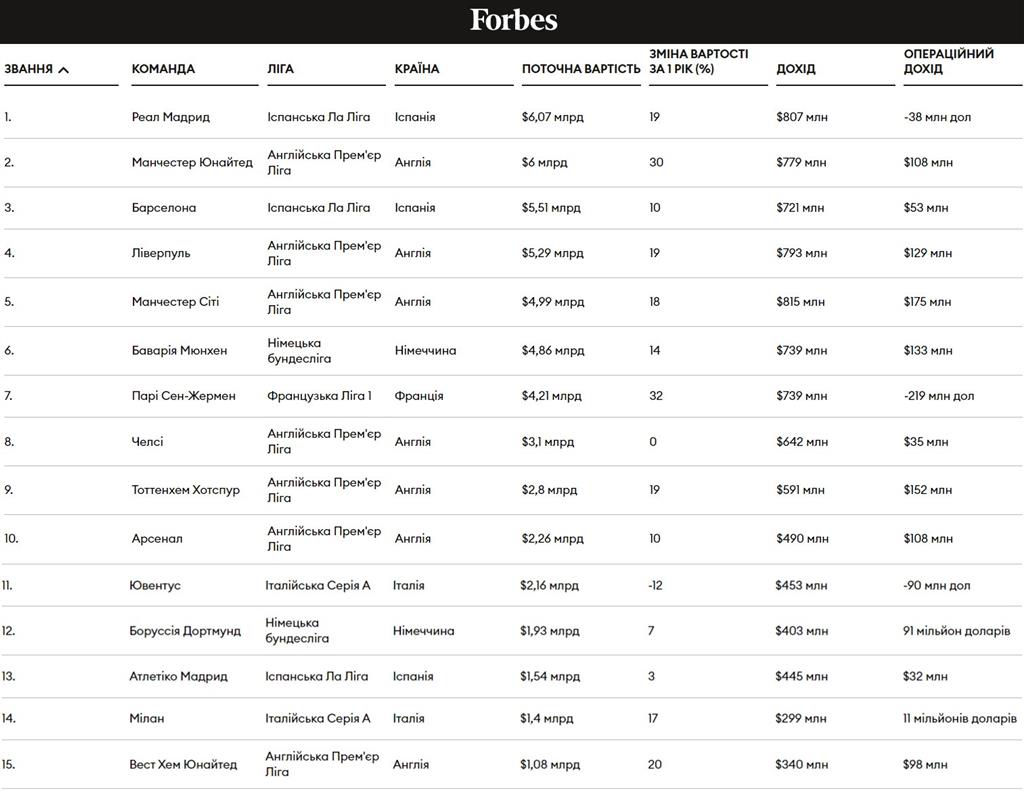Sort by КРАЇНА column header
This screenshot has height=791, width=1024.
pos(416,69)
